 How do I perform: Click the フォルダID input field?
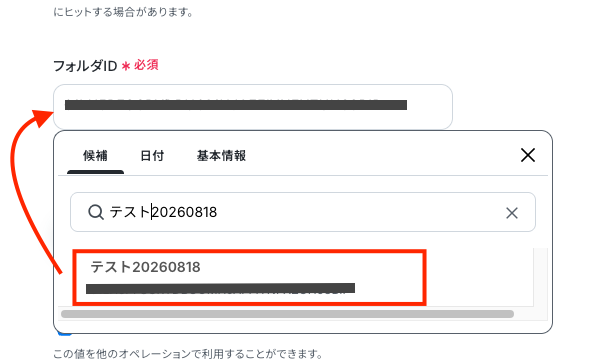tap(253, 106)
